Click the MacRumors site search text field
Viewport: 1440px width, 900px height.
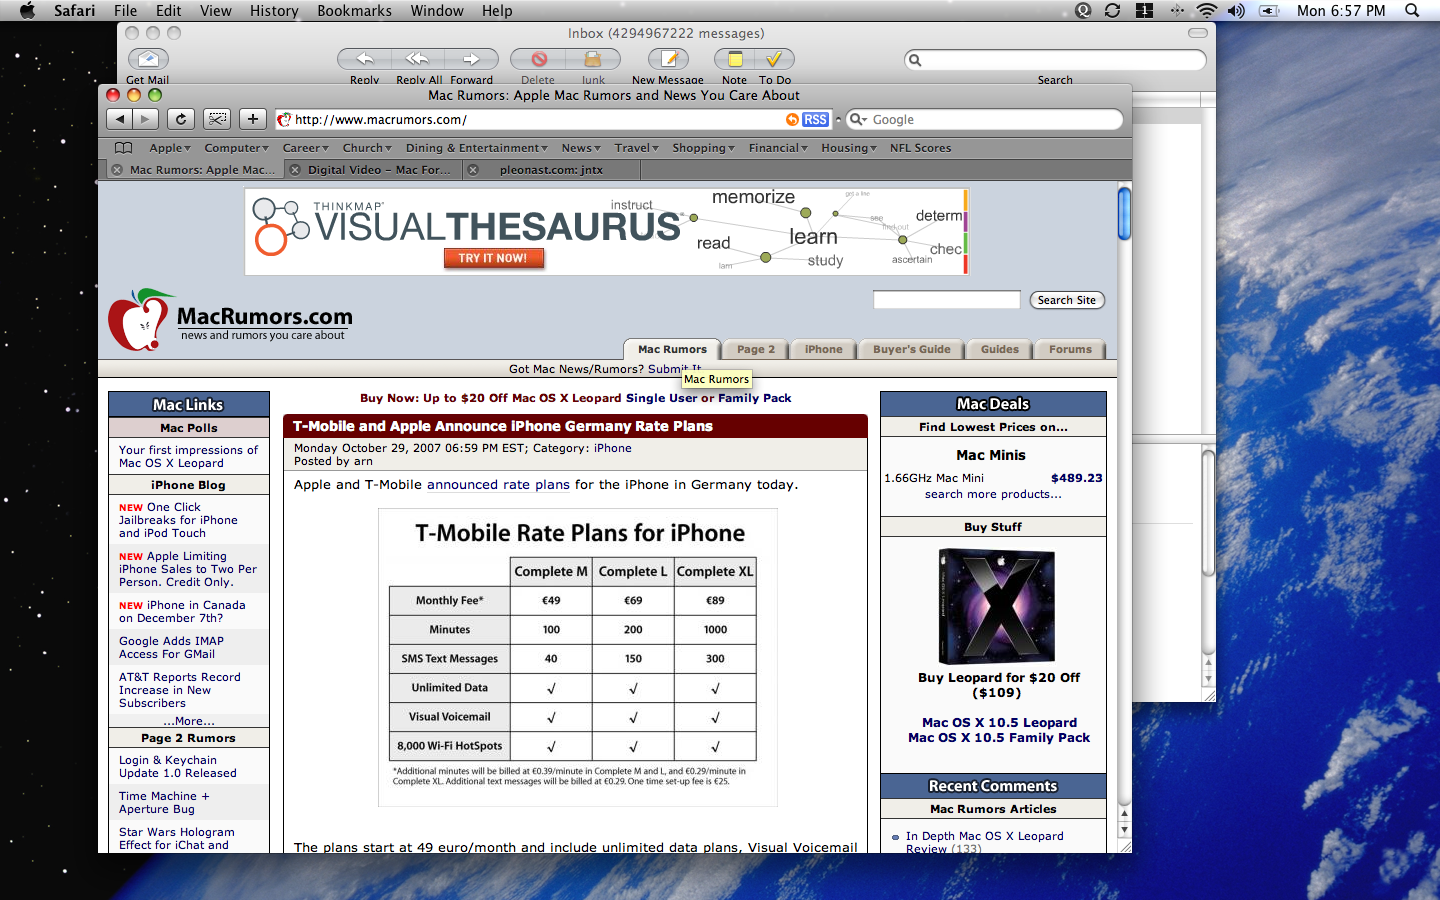coord(947,300)
